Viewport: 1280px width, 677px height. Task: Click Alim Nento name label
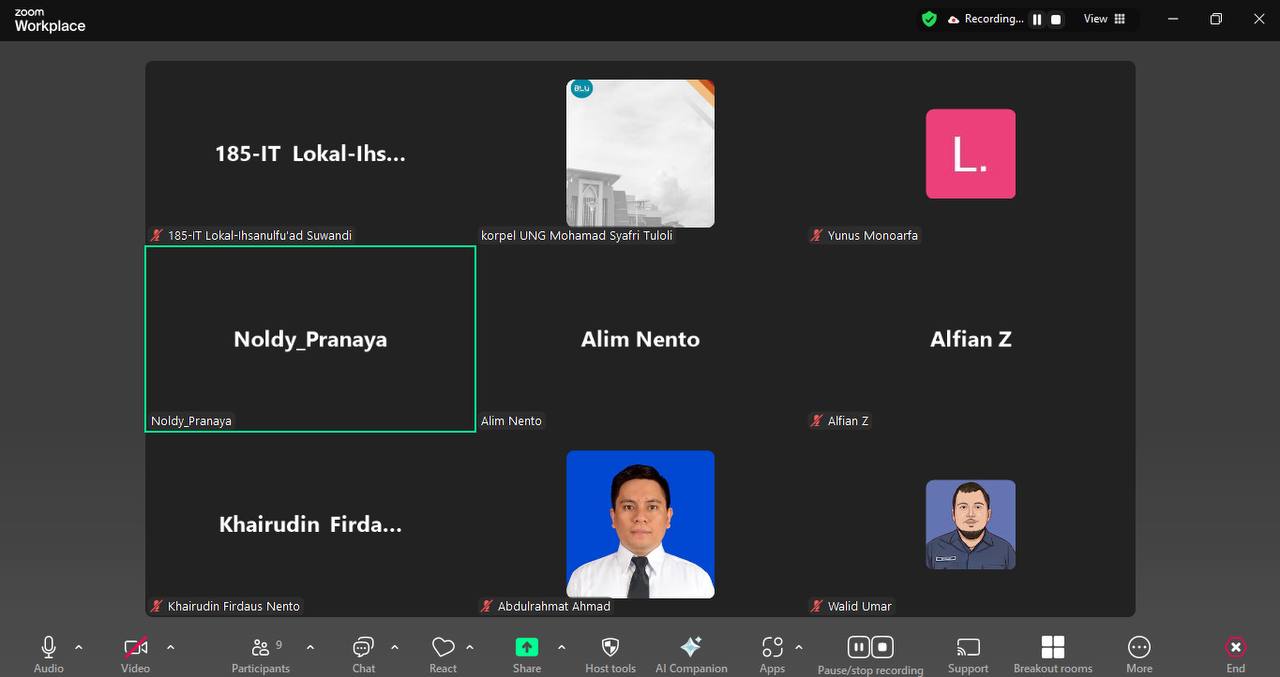point(511,421)
